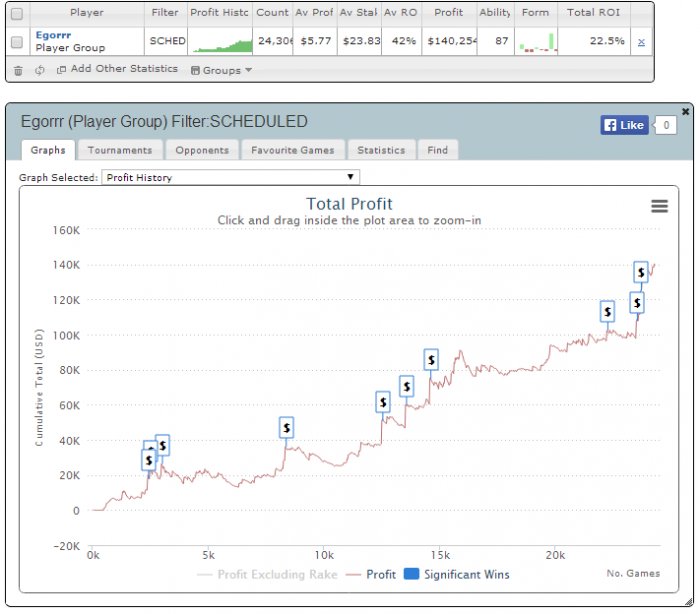The width and height of the screenshot is (700, 614).
Task: Toggle the header select-all checkbox
Action: [x=17, y=14]
